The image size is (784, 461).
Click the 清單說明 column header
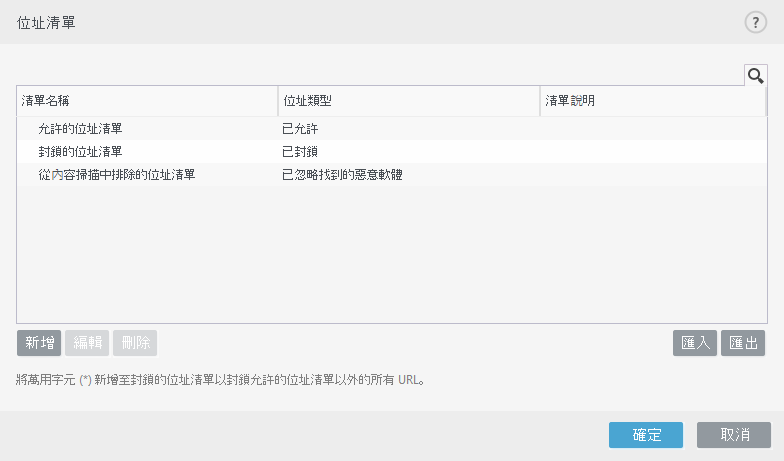click(x=652, y=101)
